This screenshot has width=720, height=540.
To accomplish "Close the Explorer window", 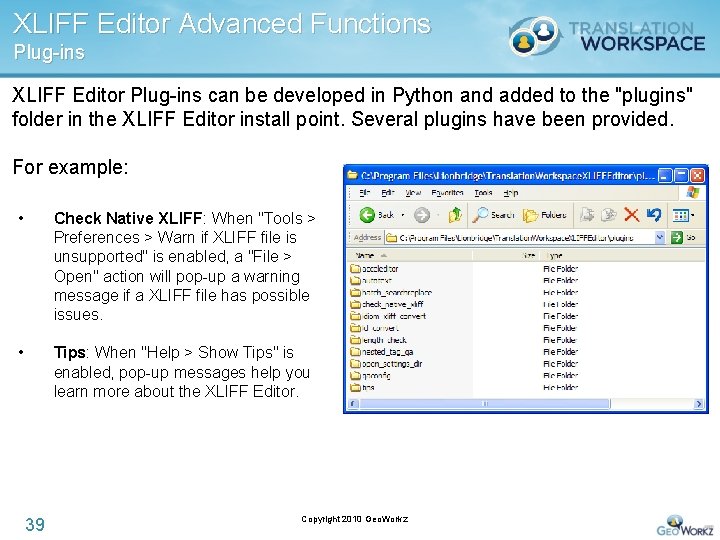I will tap(698, 175).
